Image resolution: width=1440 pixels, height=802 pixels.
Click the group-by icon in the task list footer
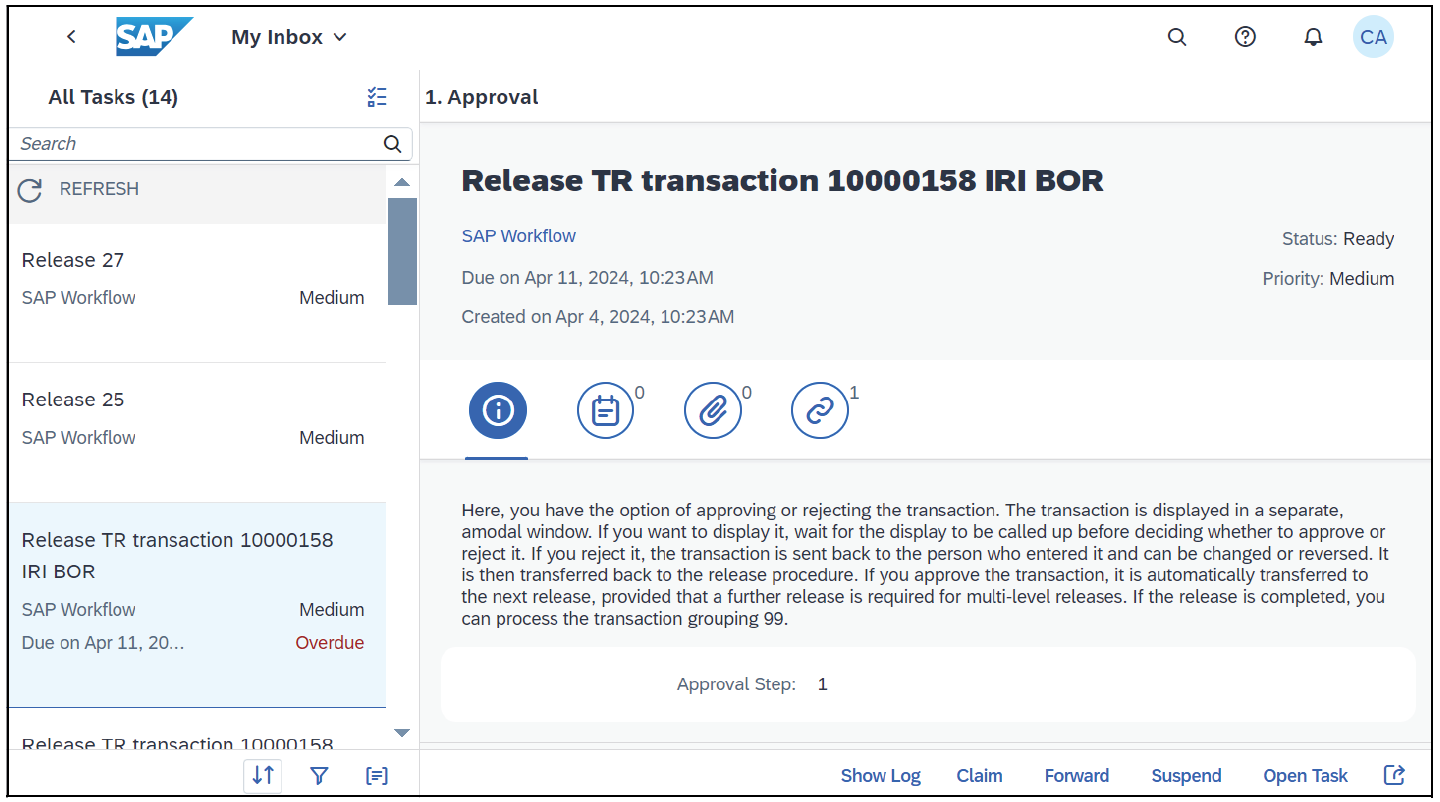coord(377,775)
